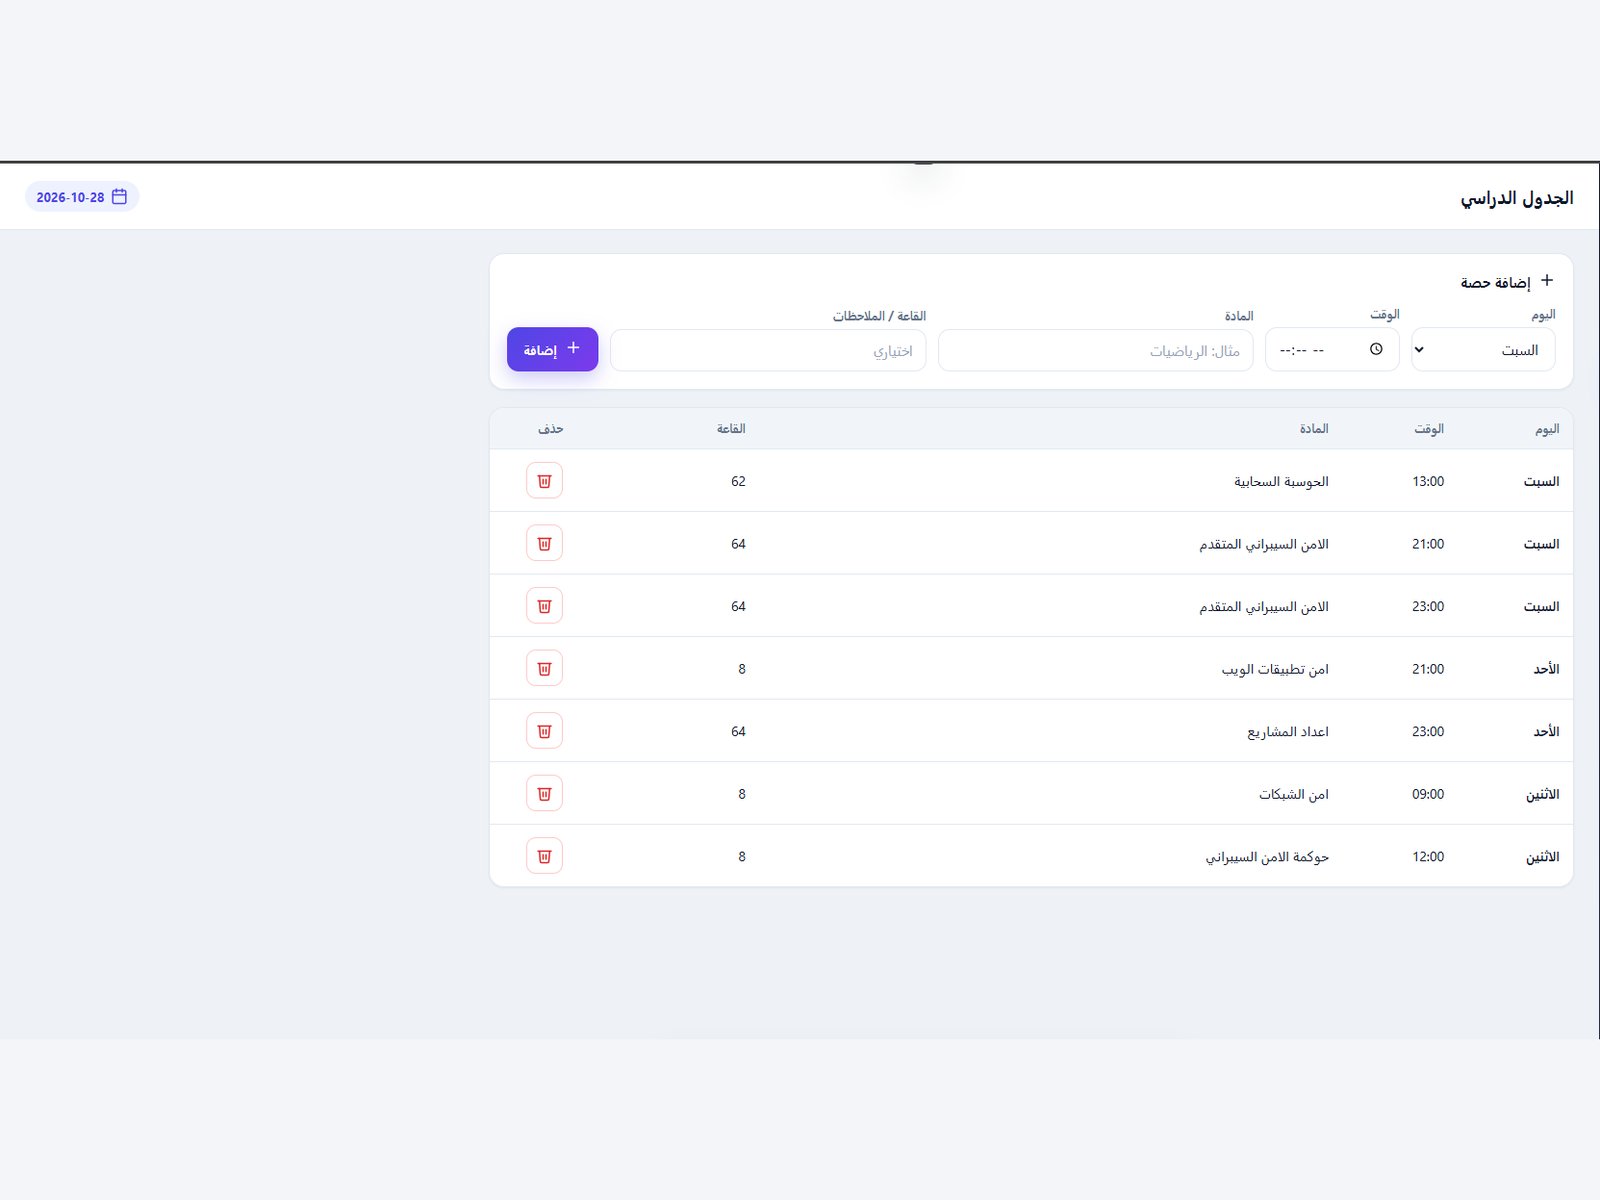Click the 12:00 time cell
The image size is (1600, 1200).
point(1428,856)
